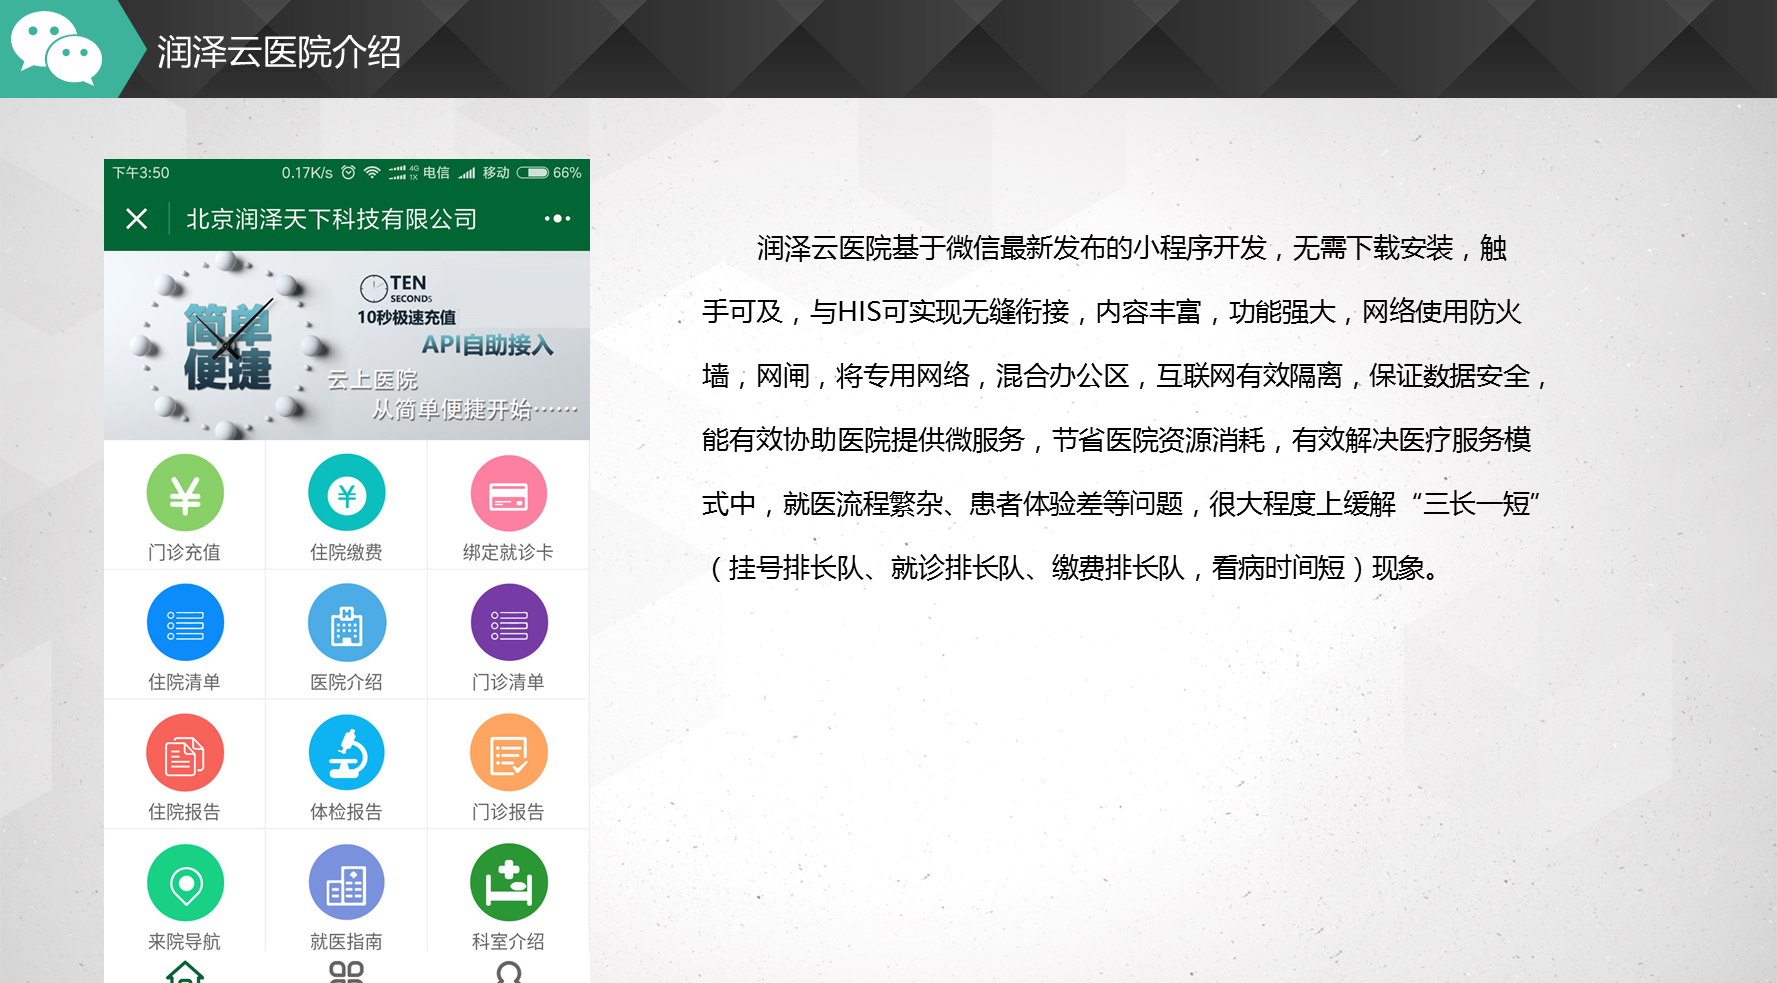Click the 来院导航 label
Viewport: 1777px width, 983px height.
185,942
